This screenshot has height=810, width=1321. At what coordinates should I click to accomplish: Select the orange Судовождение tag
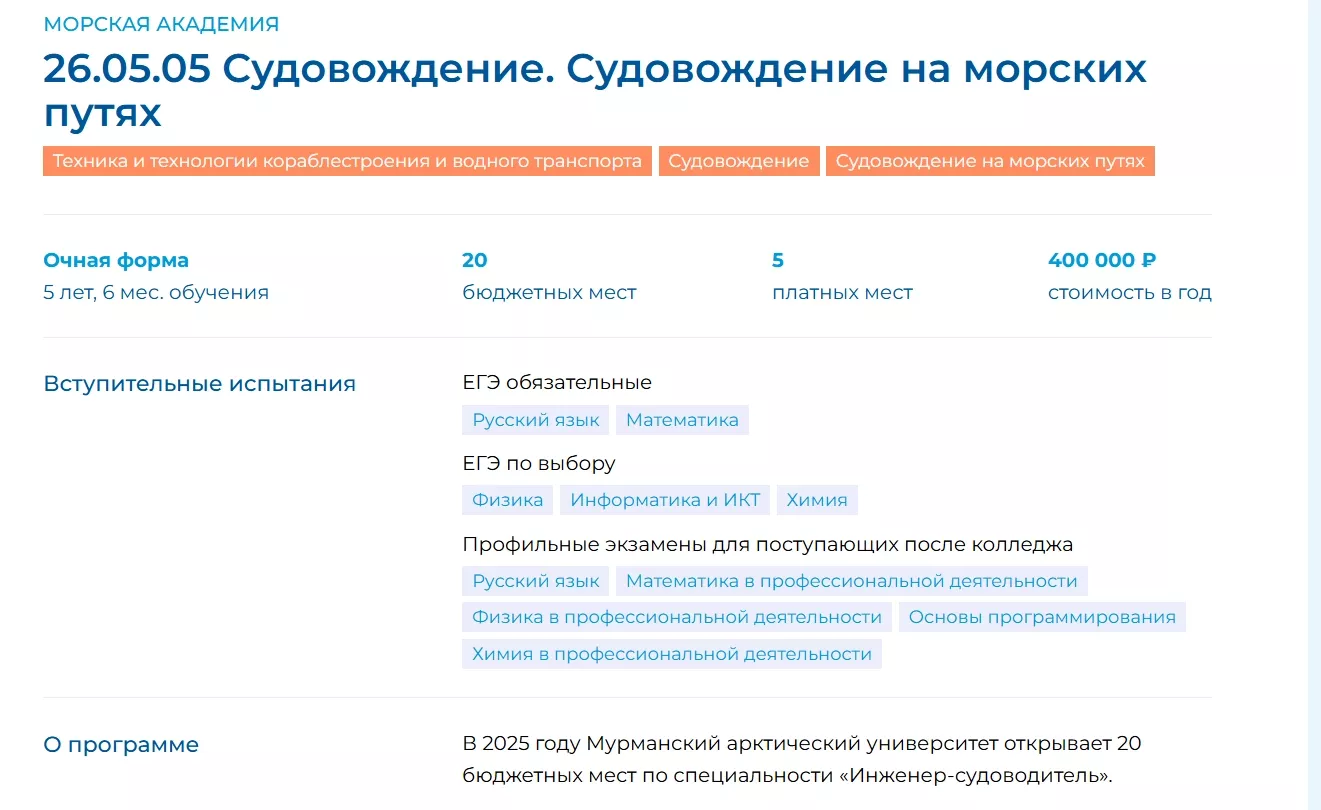(x=739, y=161)
